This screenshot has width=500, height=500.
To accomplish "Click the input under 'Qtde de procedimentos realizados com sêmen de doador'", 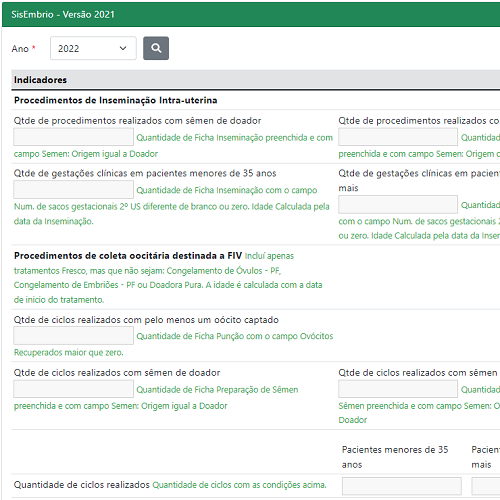I will coord(74,137).
